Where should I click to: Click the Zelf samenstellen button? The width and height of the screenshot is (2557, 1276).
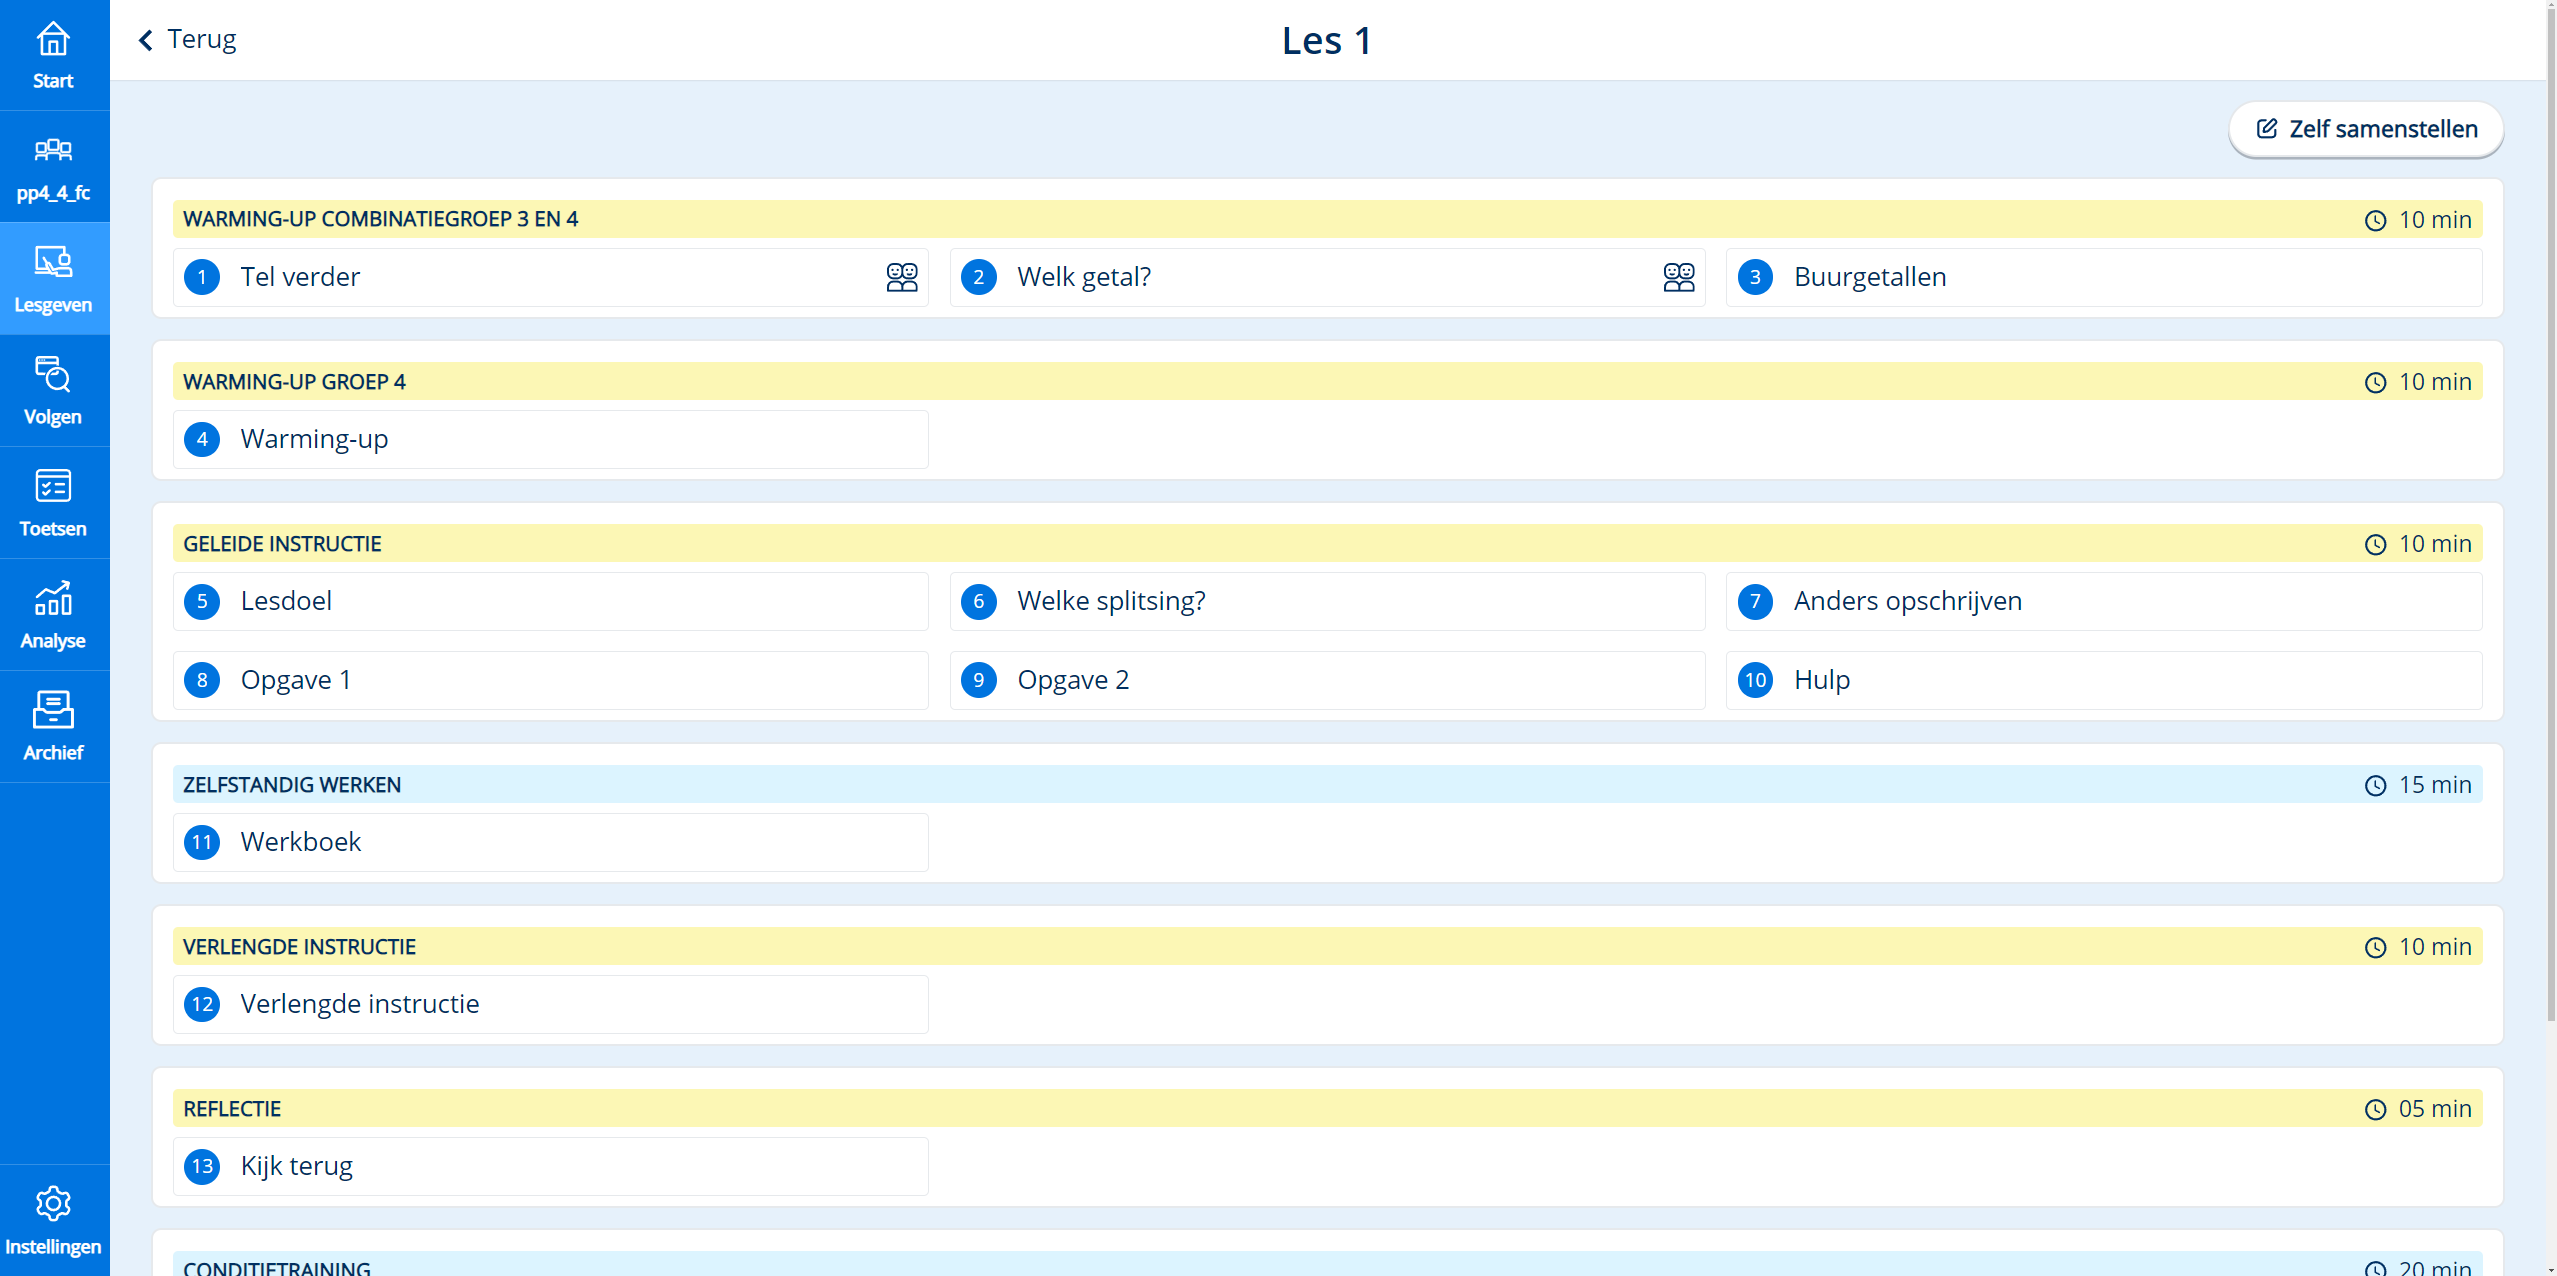2366,129
